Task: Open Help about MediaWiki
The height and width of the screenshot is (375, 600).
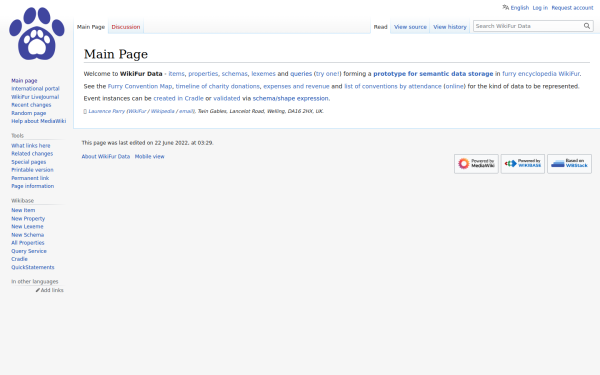Action: coord(38,121)
